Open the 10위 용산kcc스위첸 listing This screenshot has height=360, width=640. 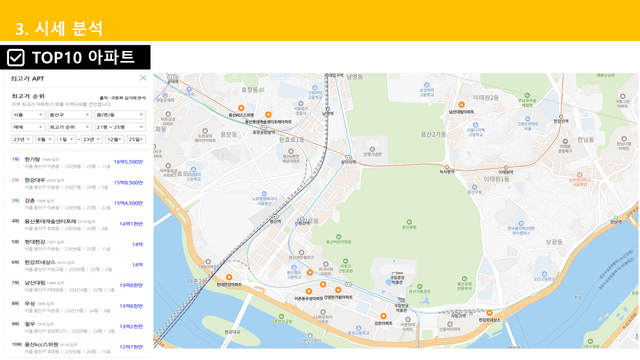[x=77, y=348]
